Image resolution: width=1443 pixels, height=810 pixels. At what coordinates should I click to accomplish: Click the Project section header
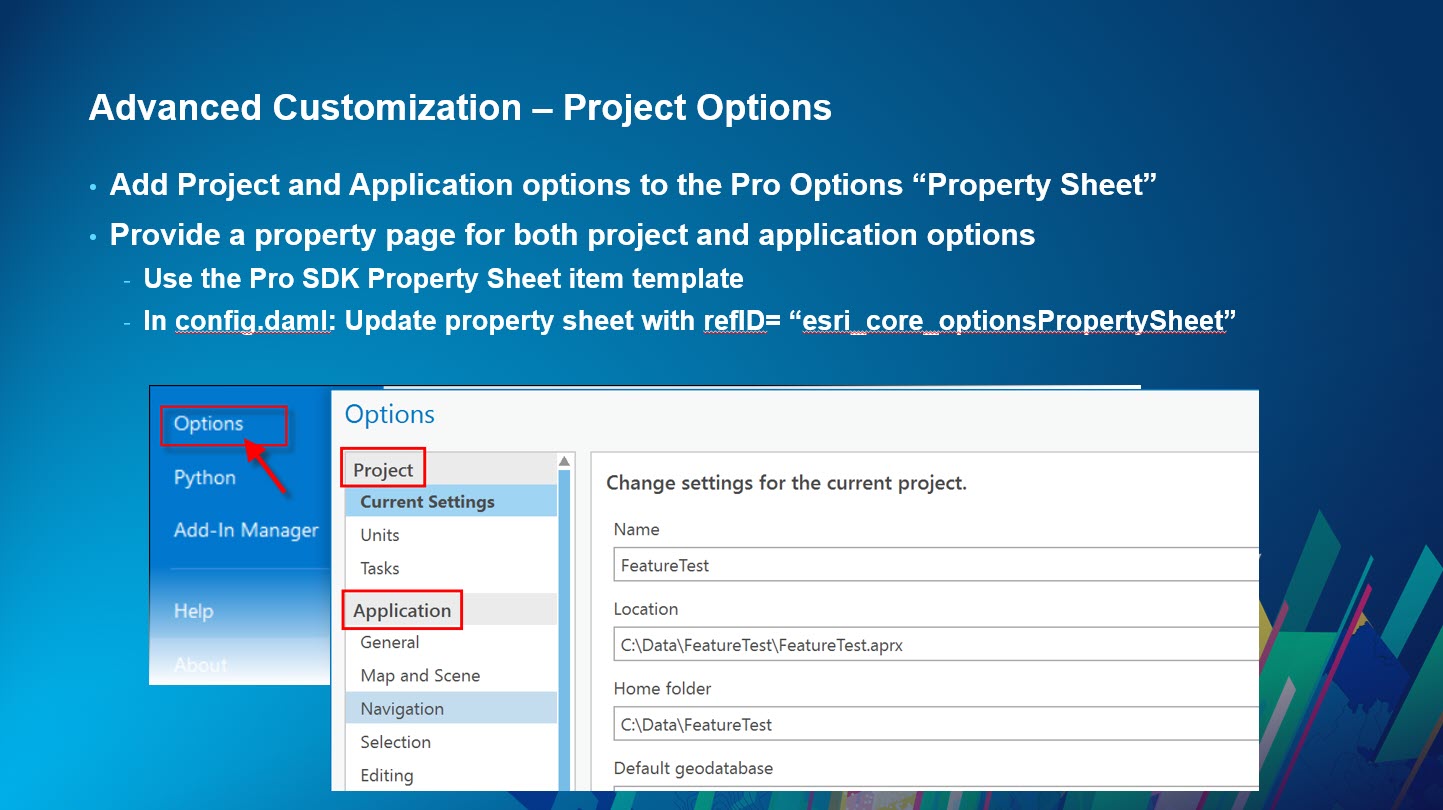coord(381,468)
